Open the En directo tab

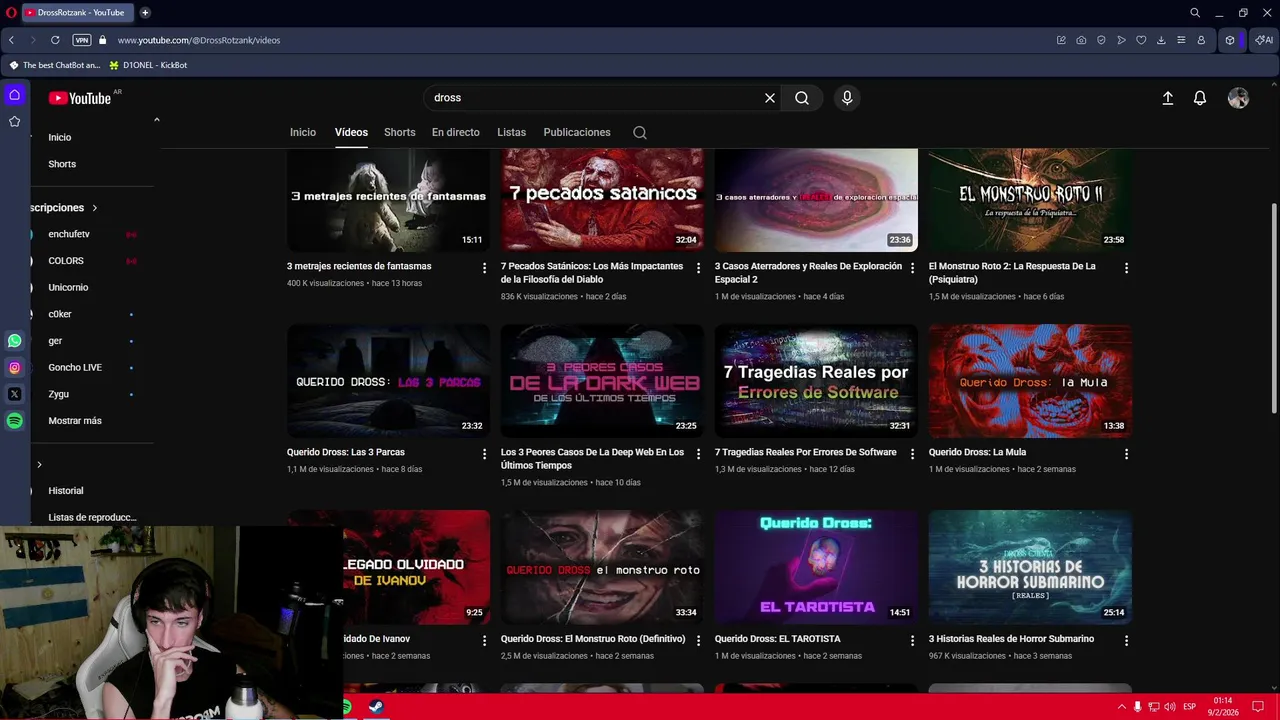(455, 132)
